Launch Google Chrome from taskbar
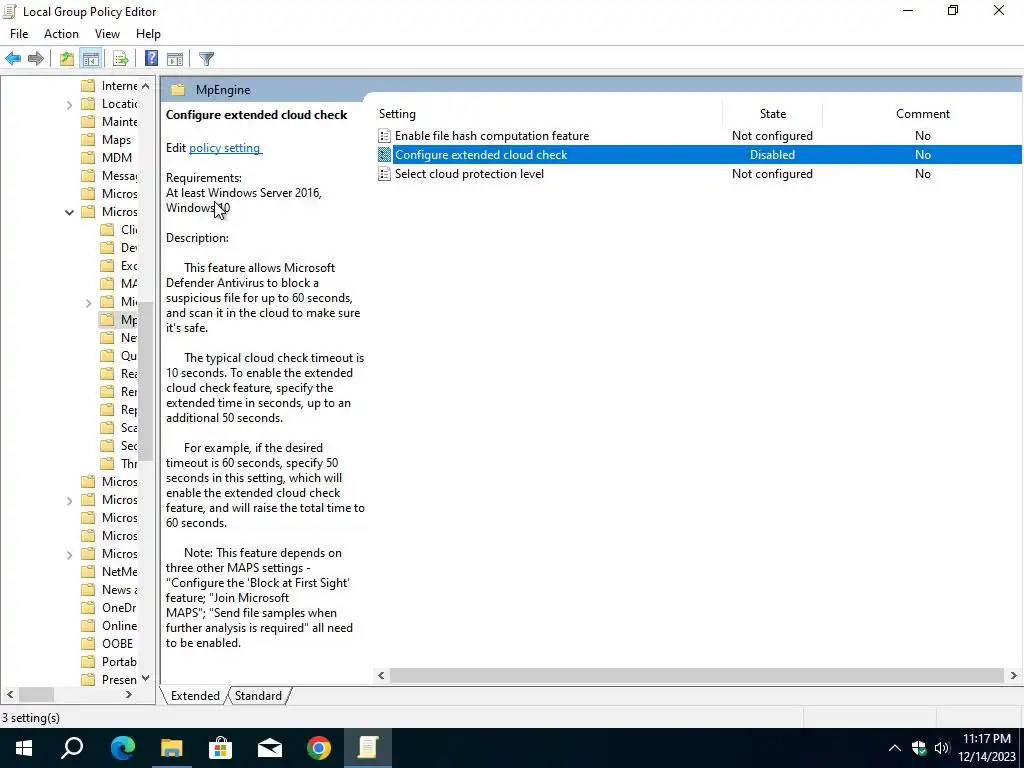Image resolution: width=1024 pixels, height=768 pixels. pos(319,748)
